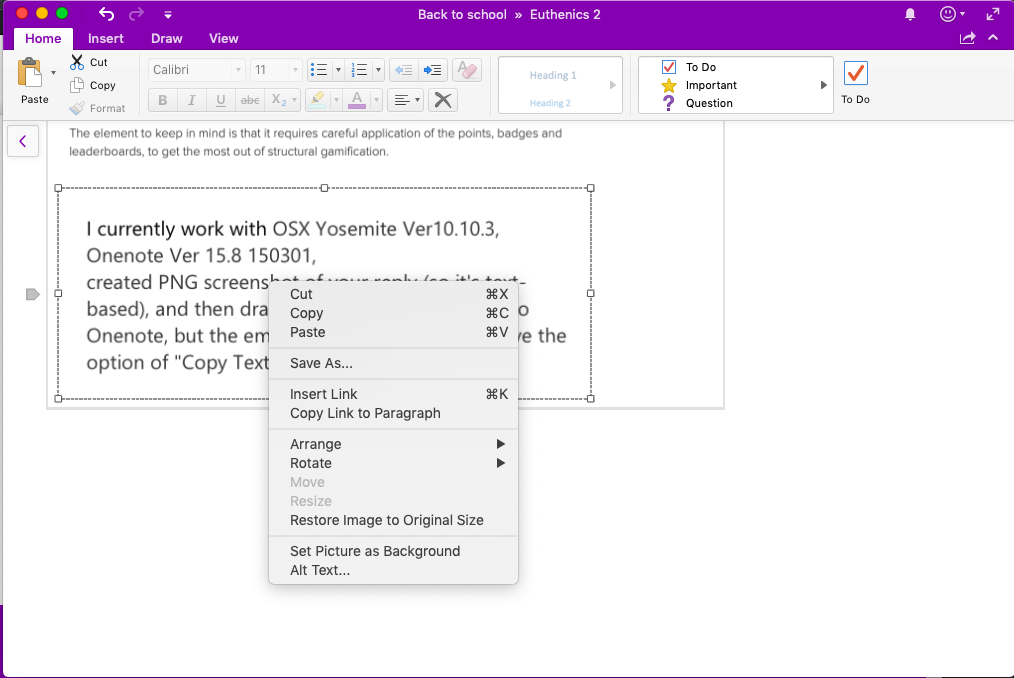Switch to the View tab

tap(224, 38)
